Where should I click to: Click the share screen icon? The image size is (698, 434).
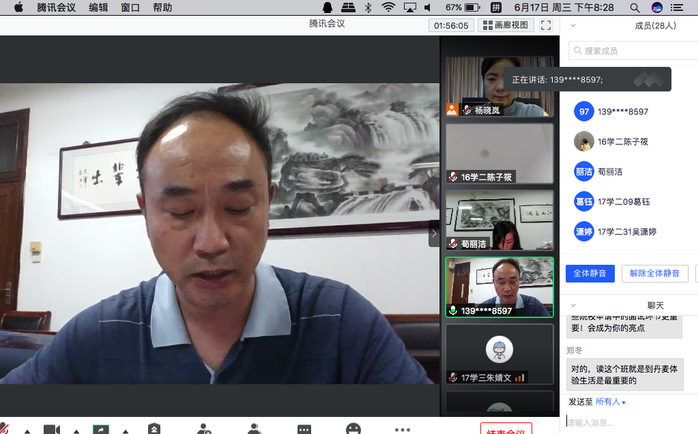coord(101,429)
